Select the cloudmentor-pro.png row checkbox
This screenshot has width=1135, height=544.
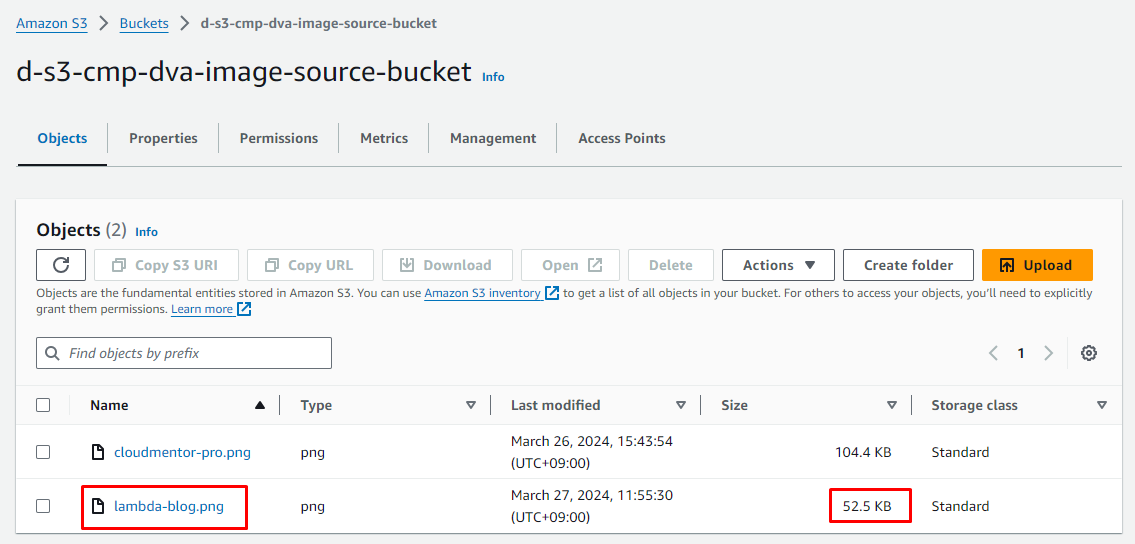[x=43, y=452]
